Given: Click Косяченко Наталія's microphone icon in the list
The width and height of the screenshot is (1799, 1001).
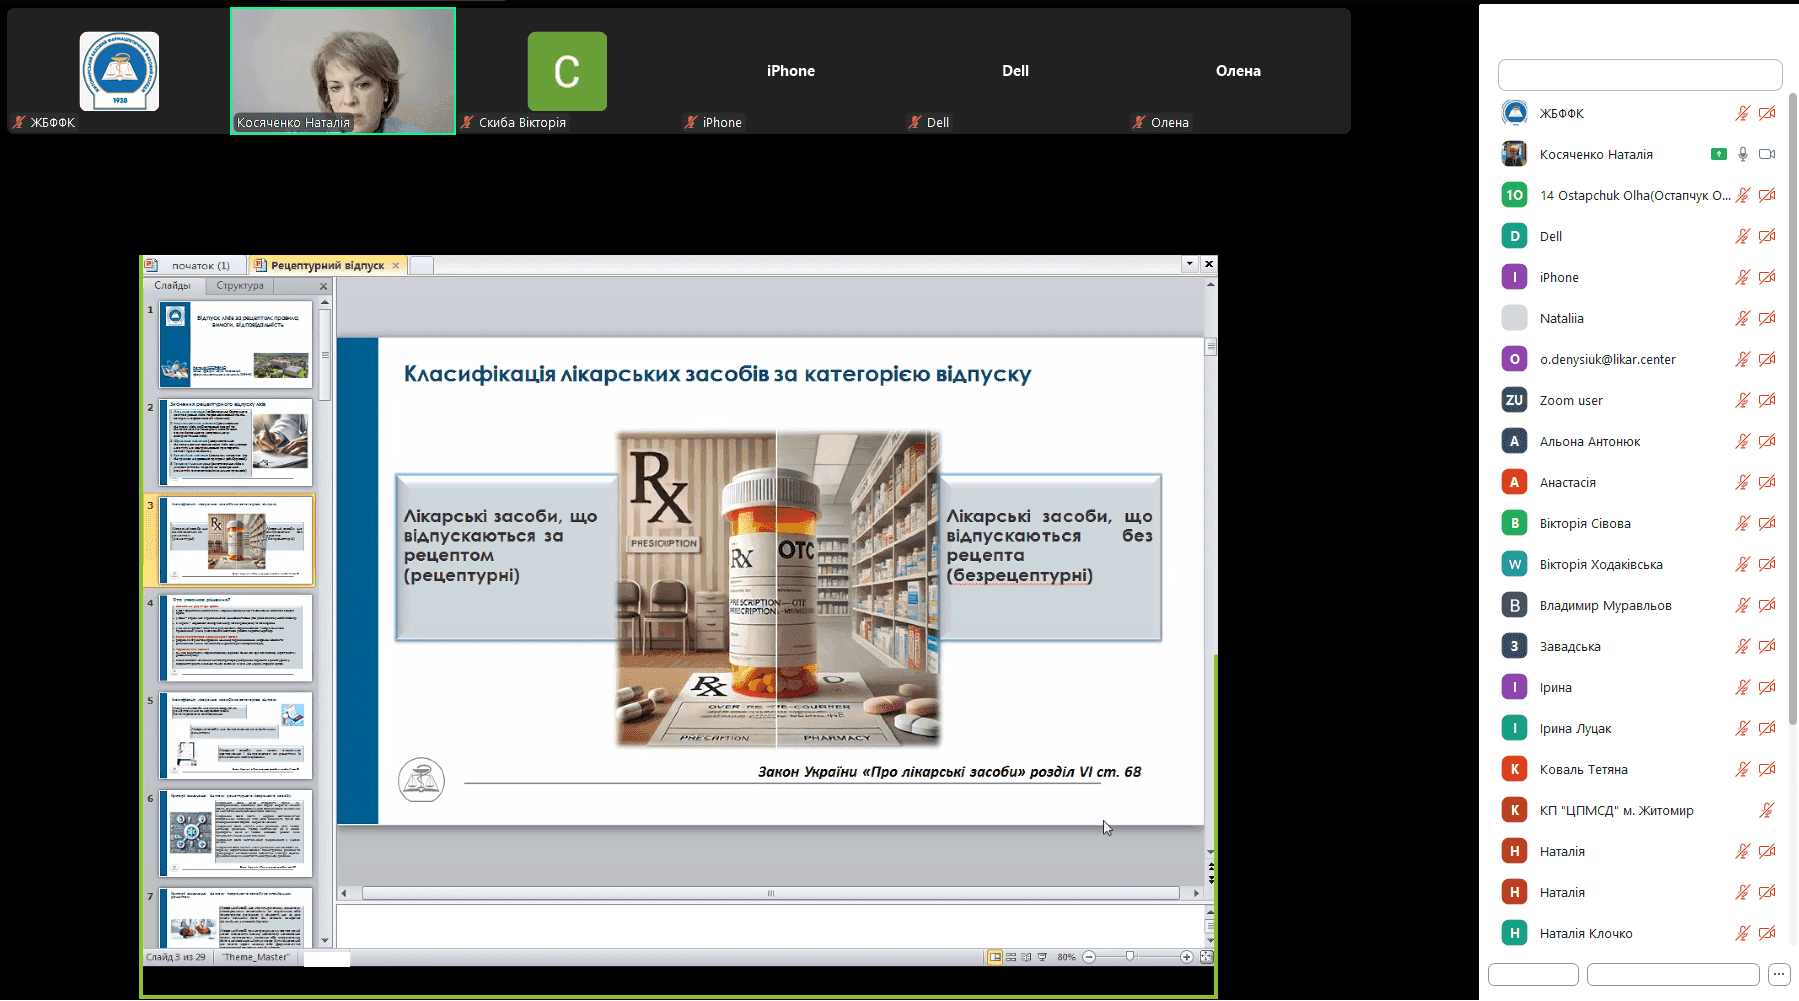Looking at the screenshot, I should (x=1743, y=154).
